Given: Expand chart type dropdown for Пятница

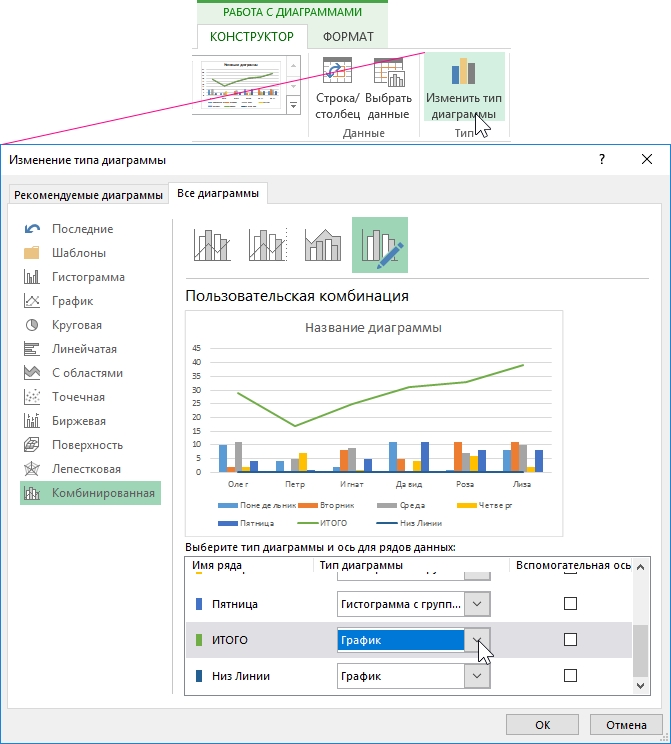Looking at the screenshot, I should (x=478, y=604).
